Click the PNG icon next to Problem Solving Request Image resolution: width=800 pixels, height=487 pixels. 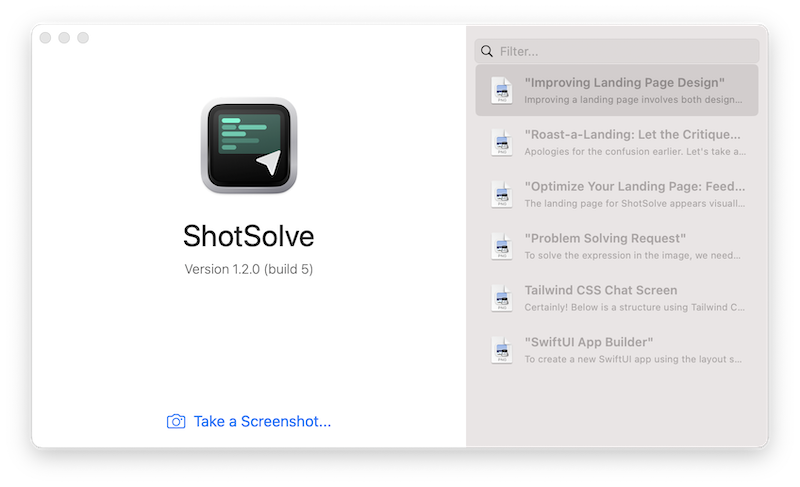pos(501,246)
